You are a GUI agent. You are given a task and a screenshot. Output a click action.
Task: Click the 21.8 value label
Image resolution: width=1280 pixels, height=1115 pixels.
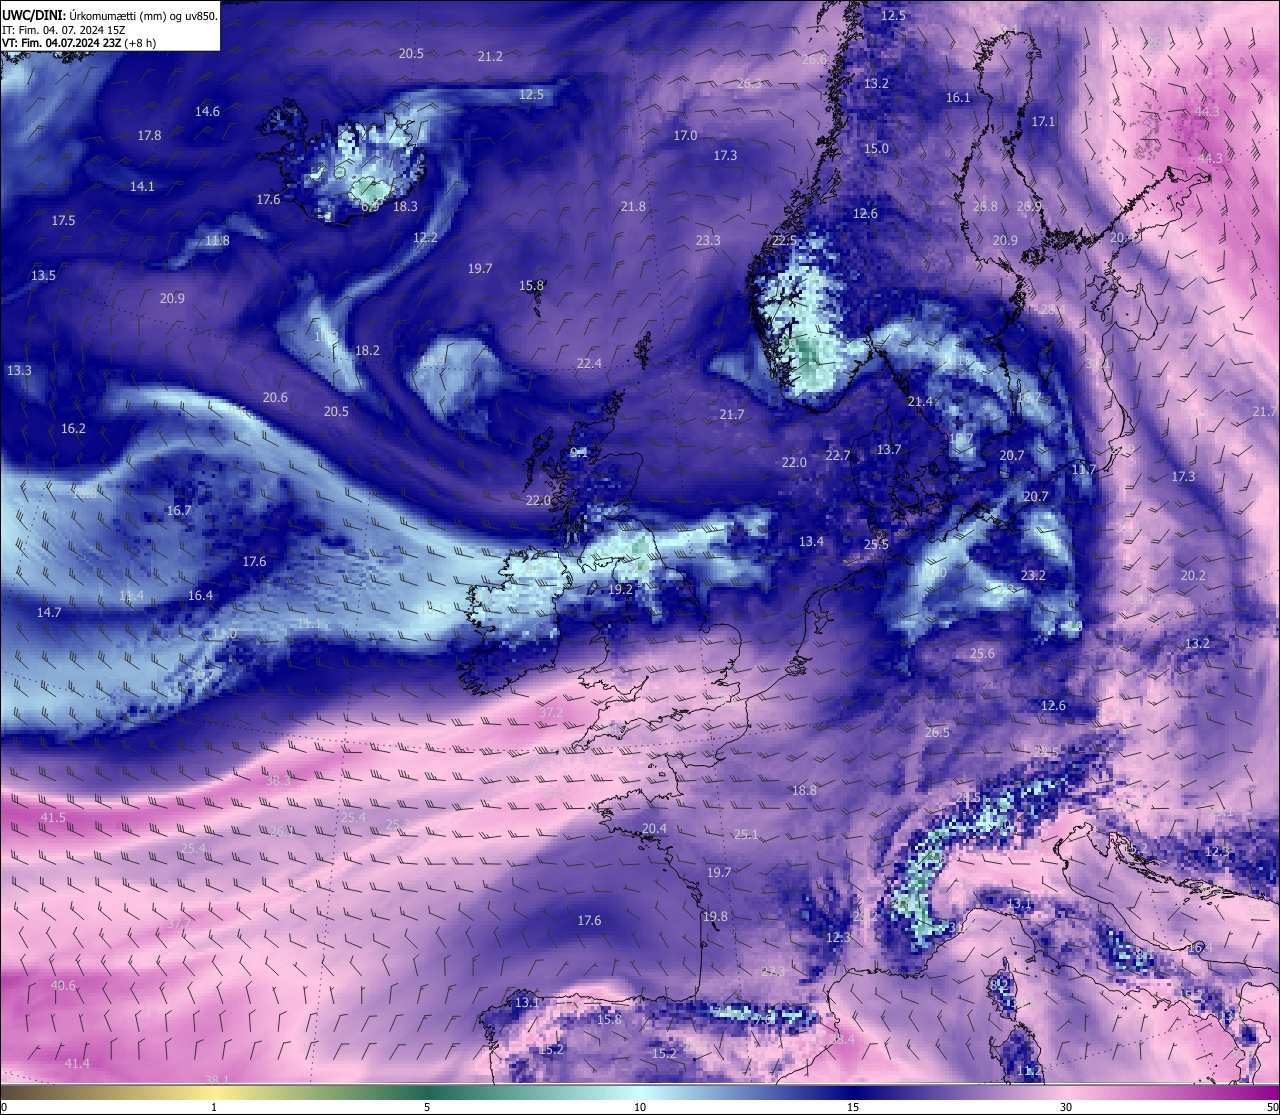(x=633, y=207)
